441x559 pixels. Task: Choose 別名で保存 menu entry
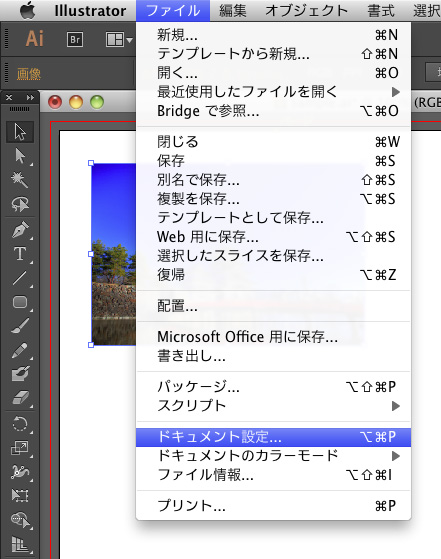click(x=273, y=180)
